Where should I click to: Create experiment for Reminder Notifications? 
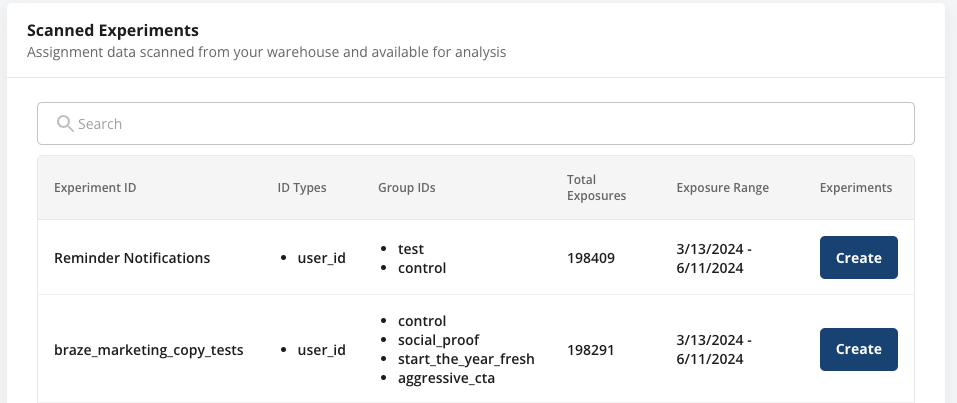pyautogui.click(x=858, y=258)
